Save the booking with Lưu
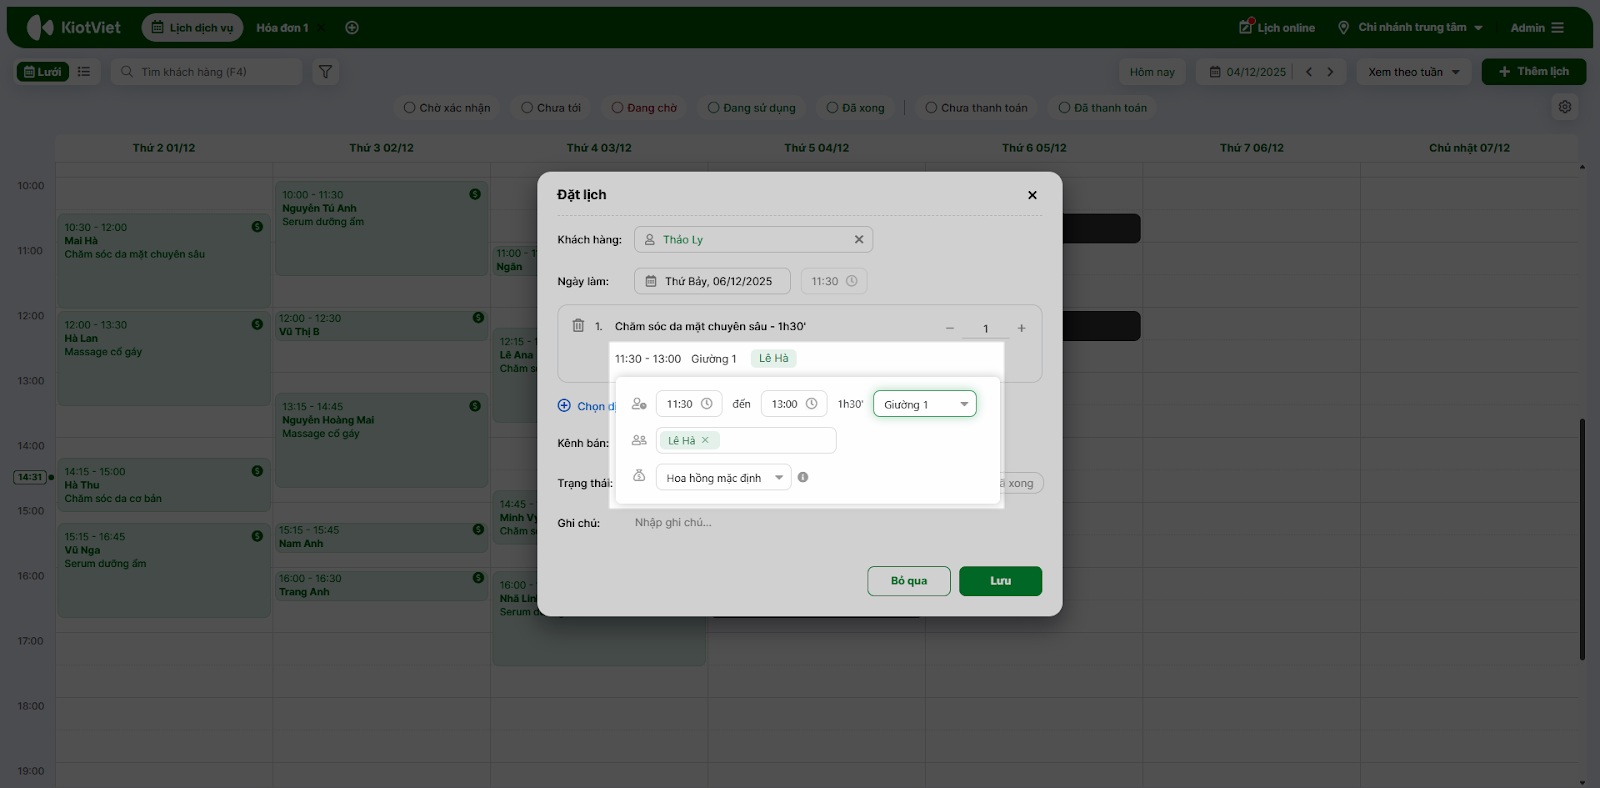Viewport: 1600px width, 788px height. [x=1000, y=581]
